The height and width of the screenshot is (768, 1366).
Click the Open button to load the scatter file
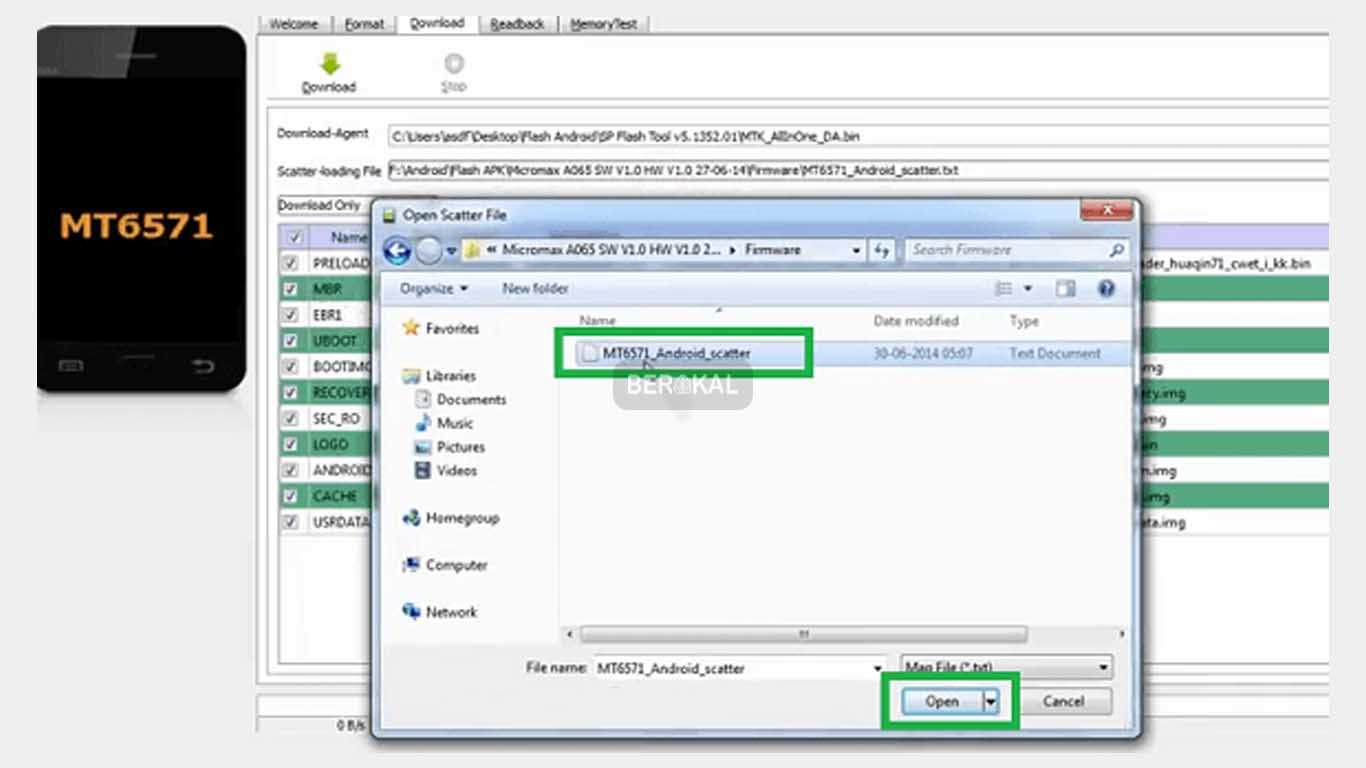pos(941,701)
